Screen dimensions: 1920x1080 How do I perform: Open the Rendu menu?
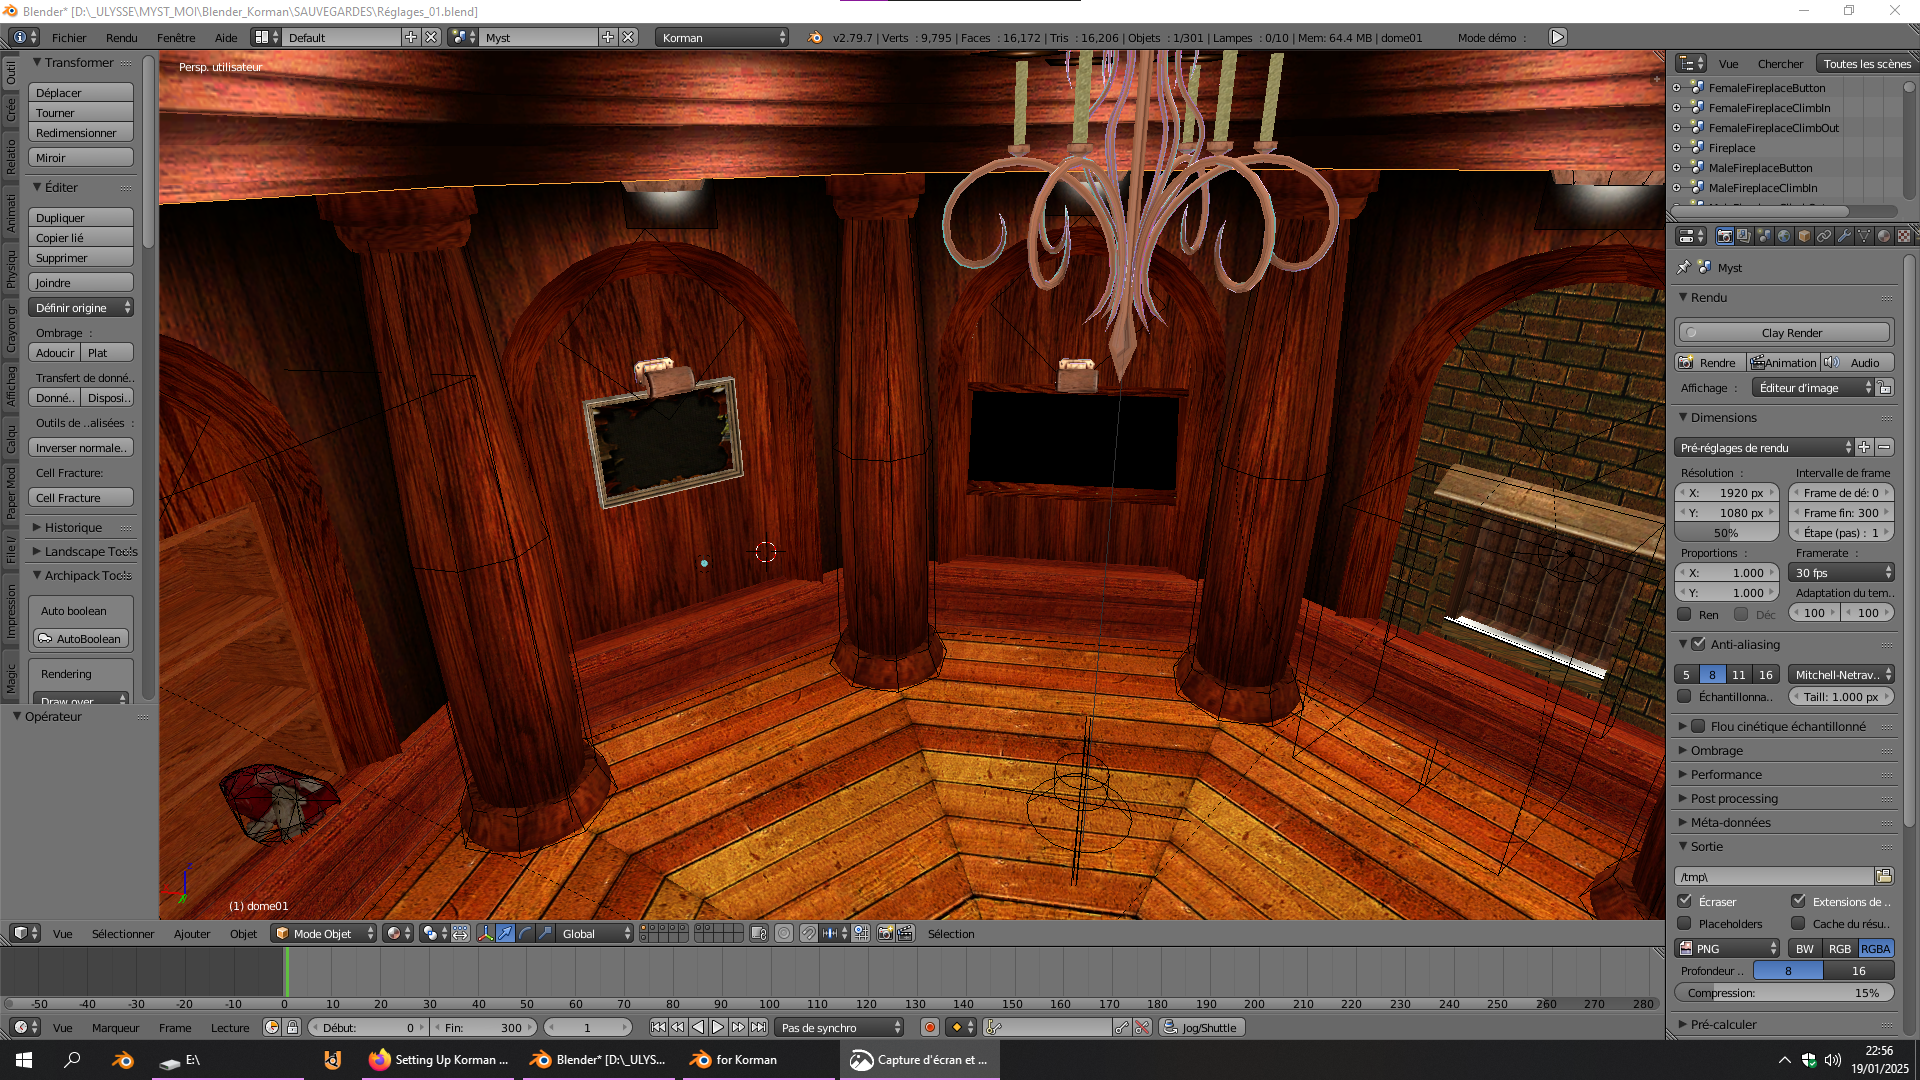[121, 37]
